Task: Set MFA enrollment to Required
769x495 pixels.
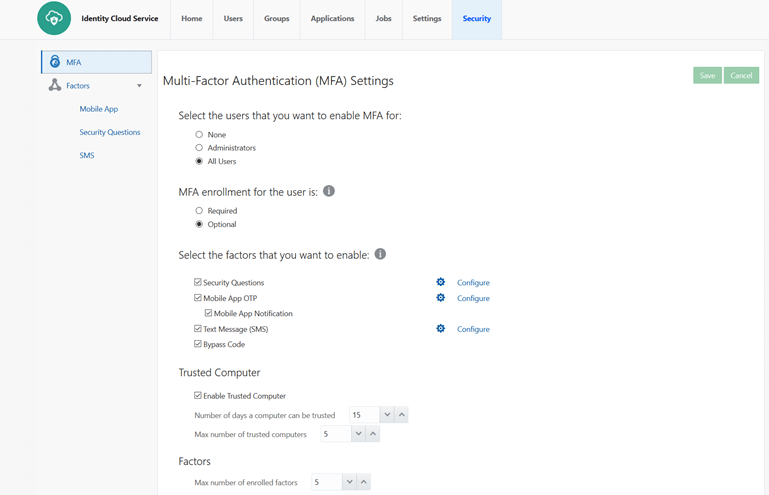Action: (199, 211)
